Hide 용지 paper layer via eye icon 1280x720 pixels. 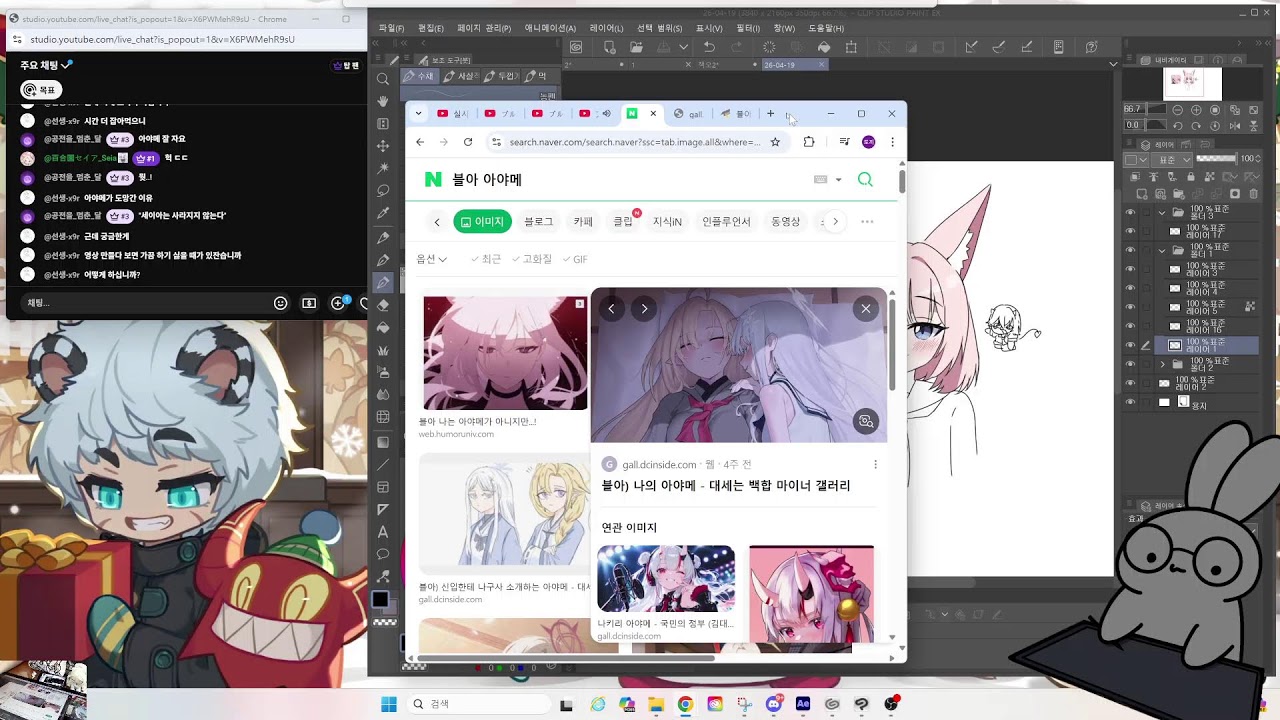[1131, 402]
